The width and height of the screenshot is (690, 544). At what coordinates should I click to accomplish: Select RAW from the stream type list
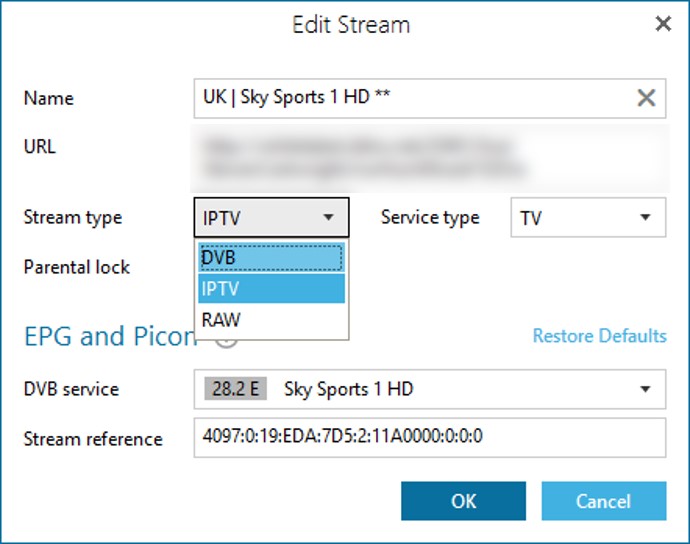coord(272,320)
